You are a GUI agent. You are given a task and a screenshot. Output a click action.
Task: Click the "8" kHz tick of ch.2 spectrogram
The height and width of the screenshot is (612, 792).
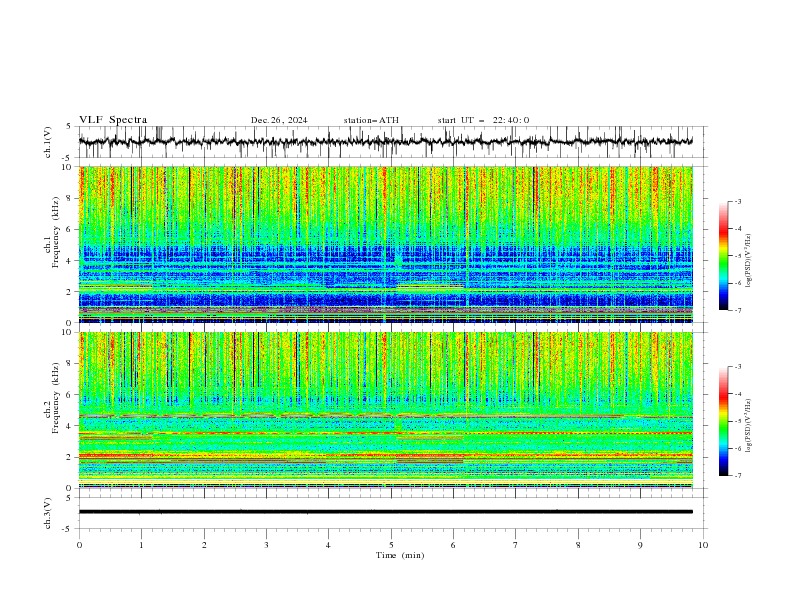[x=71, y=364]
